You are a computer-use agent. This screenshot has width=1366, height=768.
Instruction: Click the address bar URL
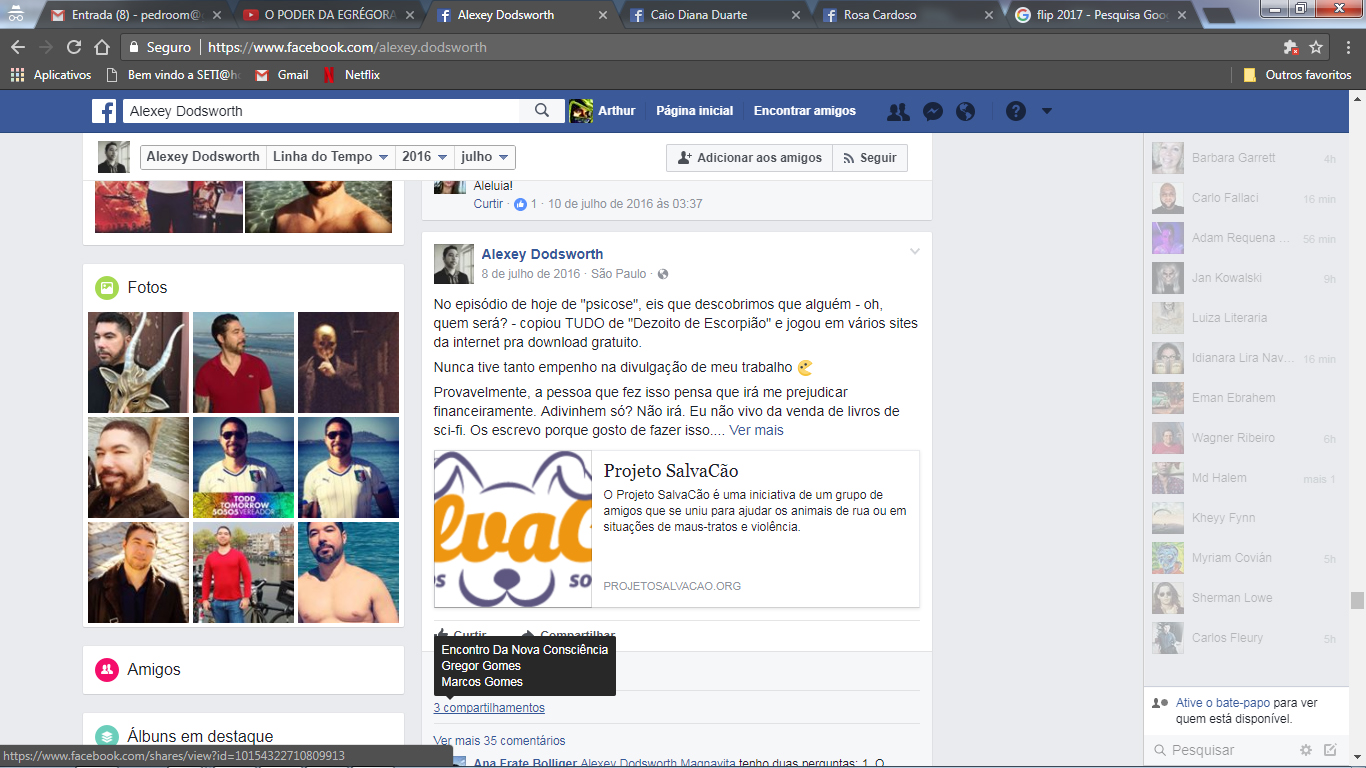coord(345,47)
